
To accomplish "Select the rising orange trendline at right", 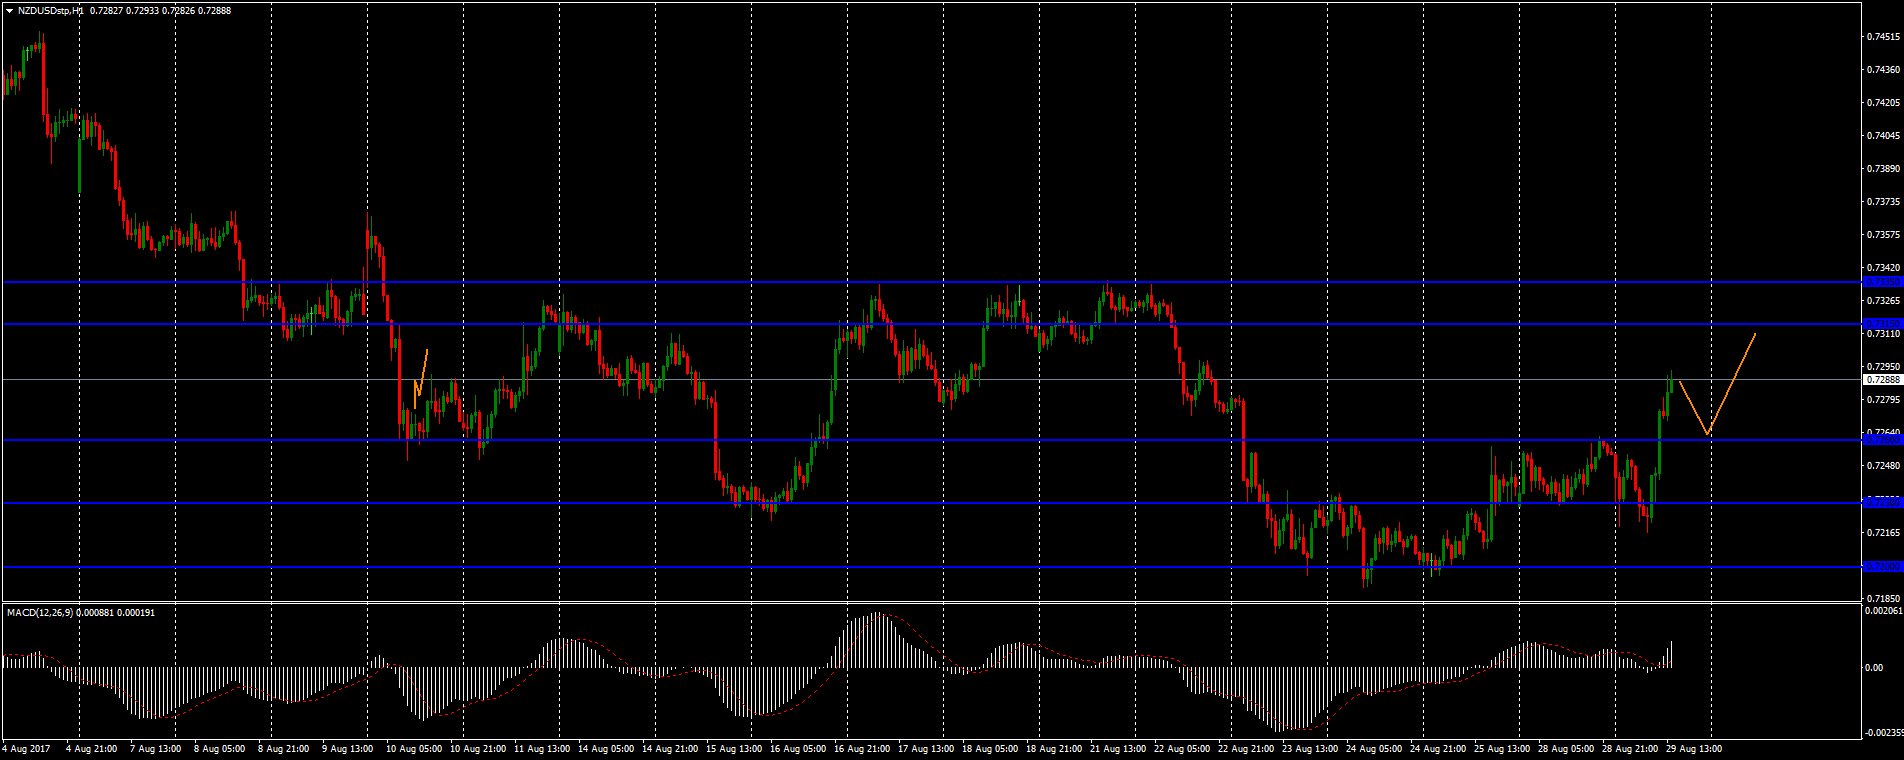I will [x=1731, y=384].
